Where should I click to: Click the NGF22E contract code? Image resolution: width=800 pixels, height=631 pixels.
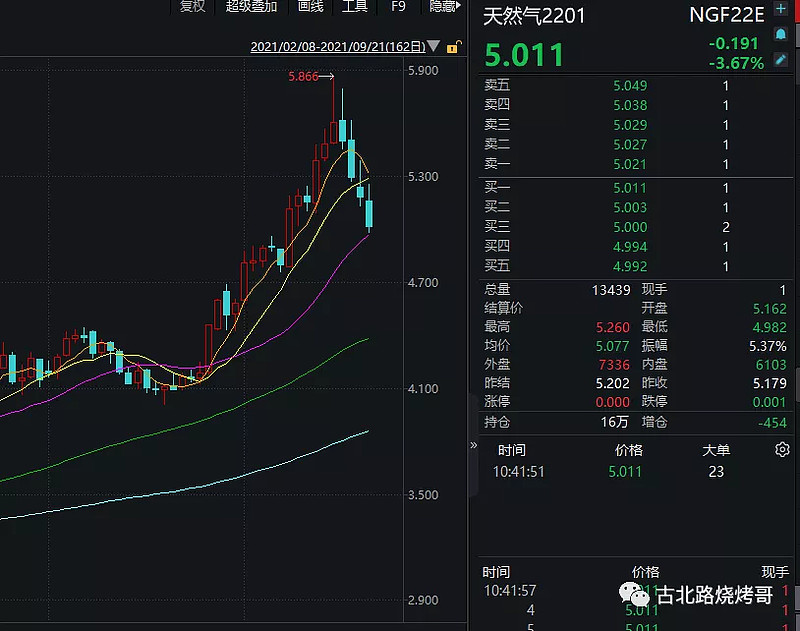[727, 15]
